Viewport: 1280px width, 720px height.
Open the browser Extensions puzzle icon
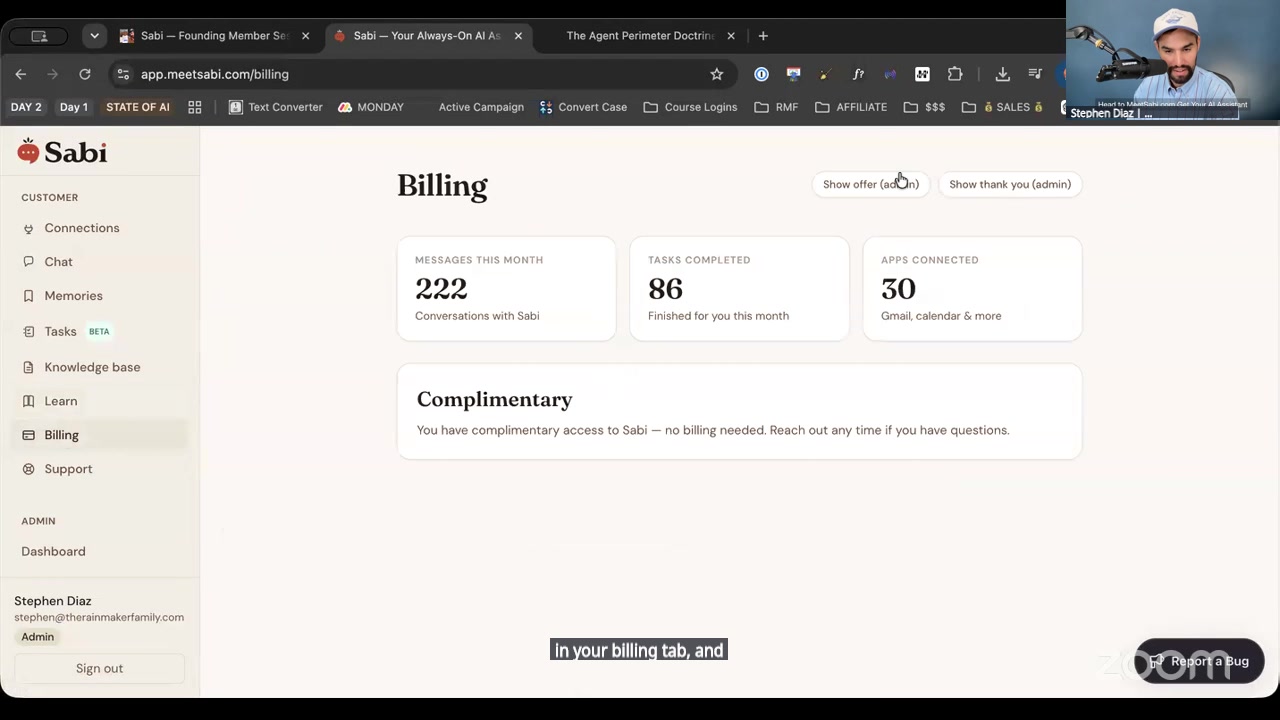(x=955, y=74)
